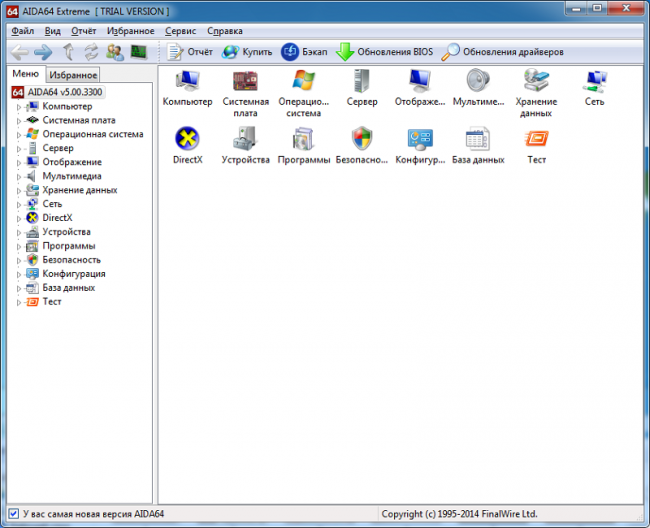Select Операционная система in the tree
This screenshot has width=650, height=528.
(x=92, y=134)
